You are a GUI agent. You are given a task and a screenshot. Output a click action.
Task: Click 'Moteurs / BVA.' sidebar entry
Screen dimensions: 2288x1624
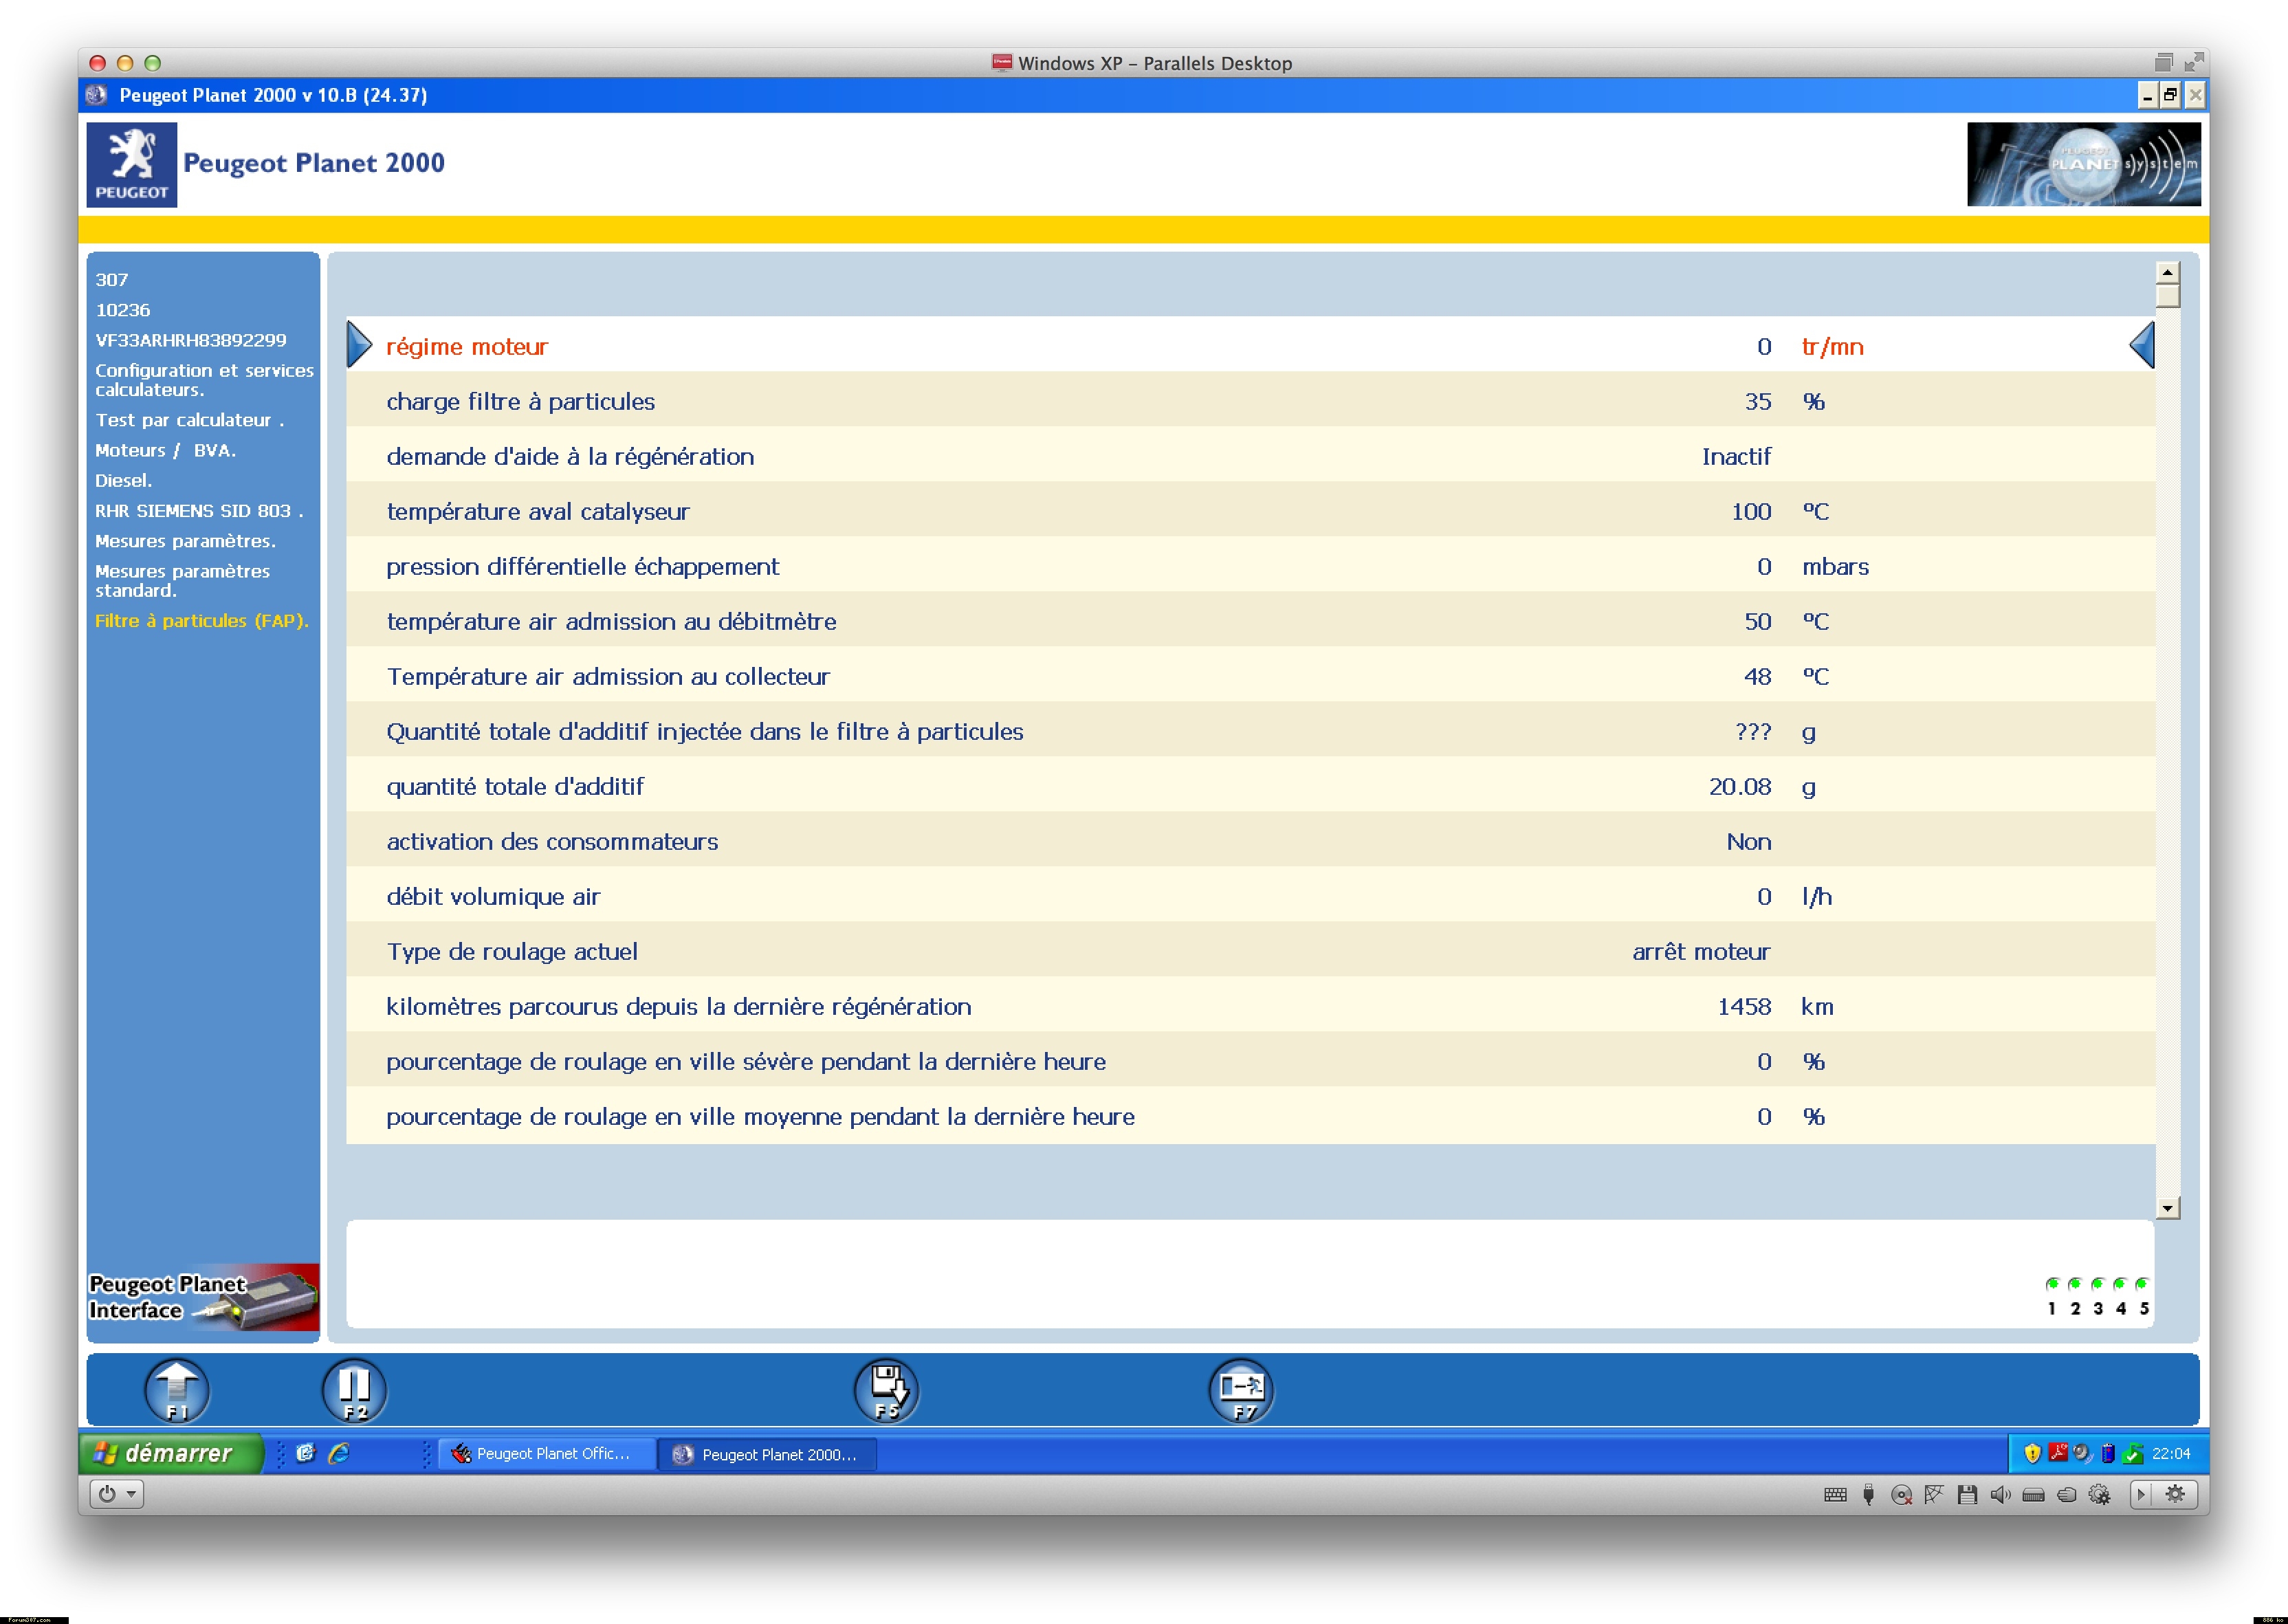pyautogui.click(x=165, y=450)
